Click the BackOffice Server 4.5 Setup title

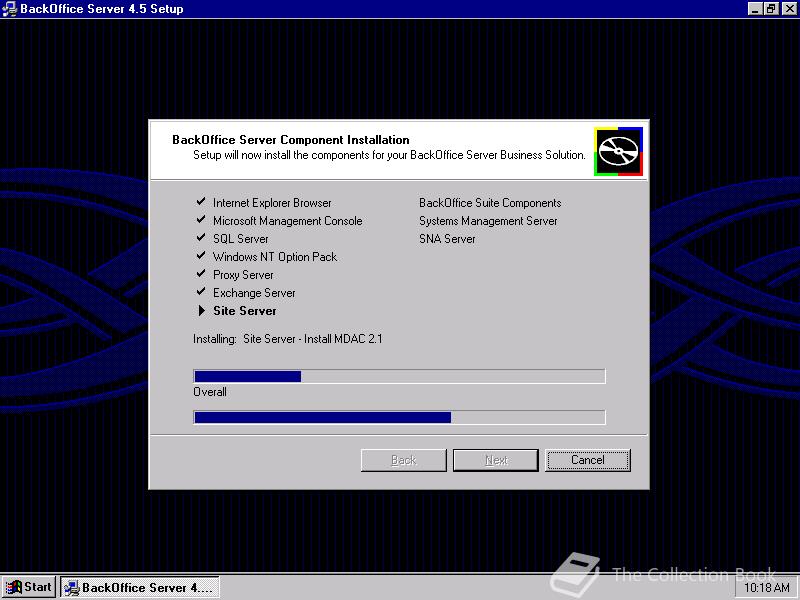pyautogui.click(x=102, y=9)
